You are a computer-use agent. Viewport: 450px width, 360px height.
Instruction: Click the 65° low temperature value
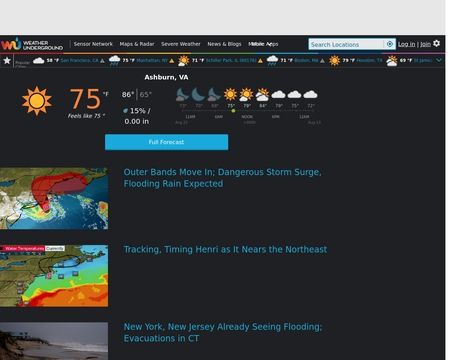click(x=146, y=95)
